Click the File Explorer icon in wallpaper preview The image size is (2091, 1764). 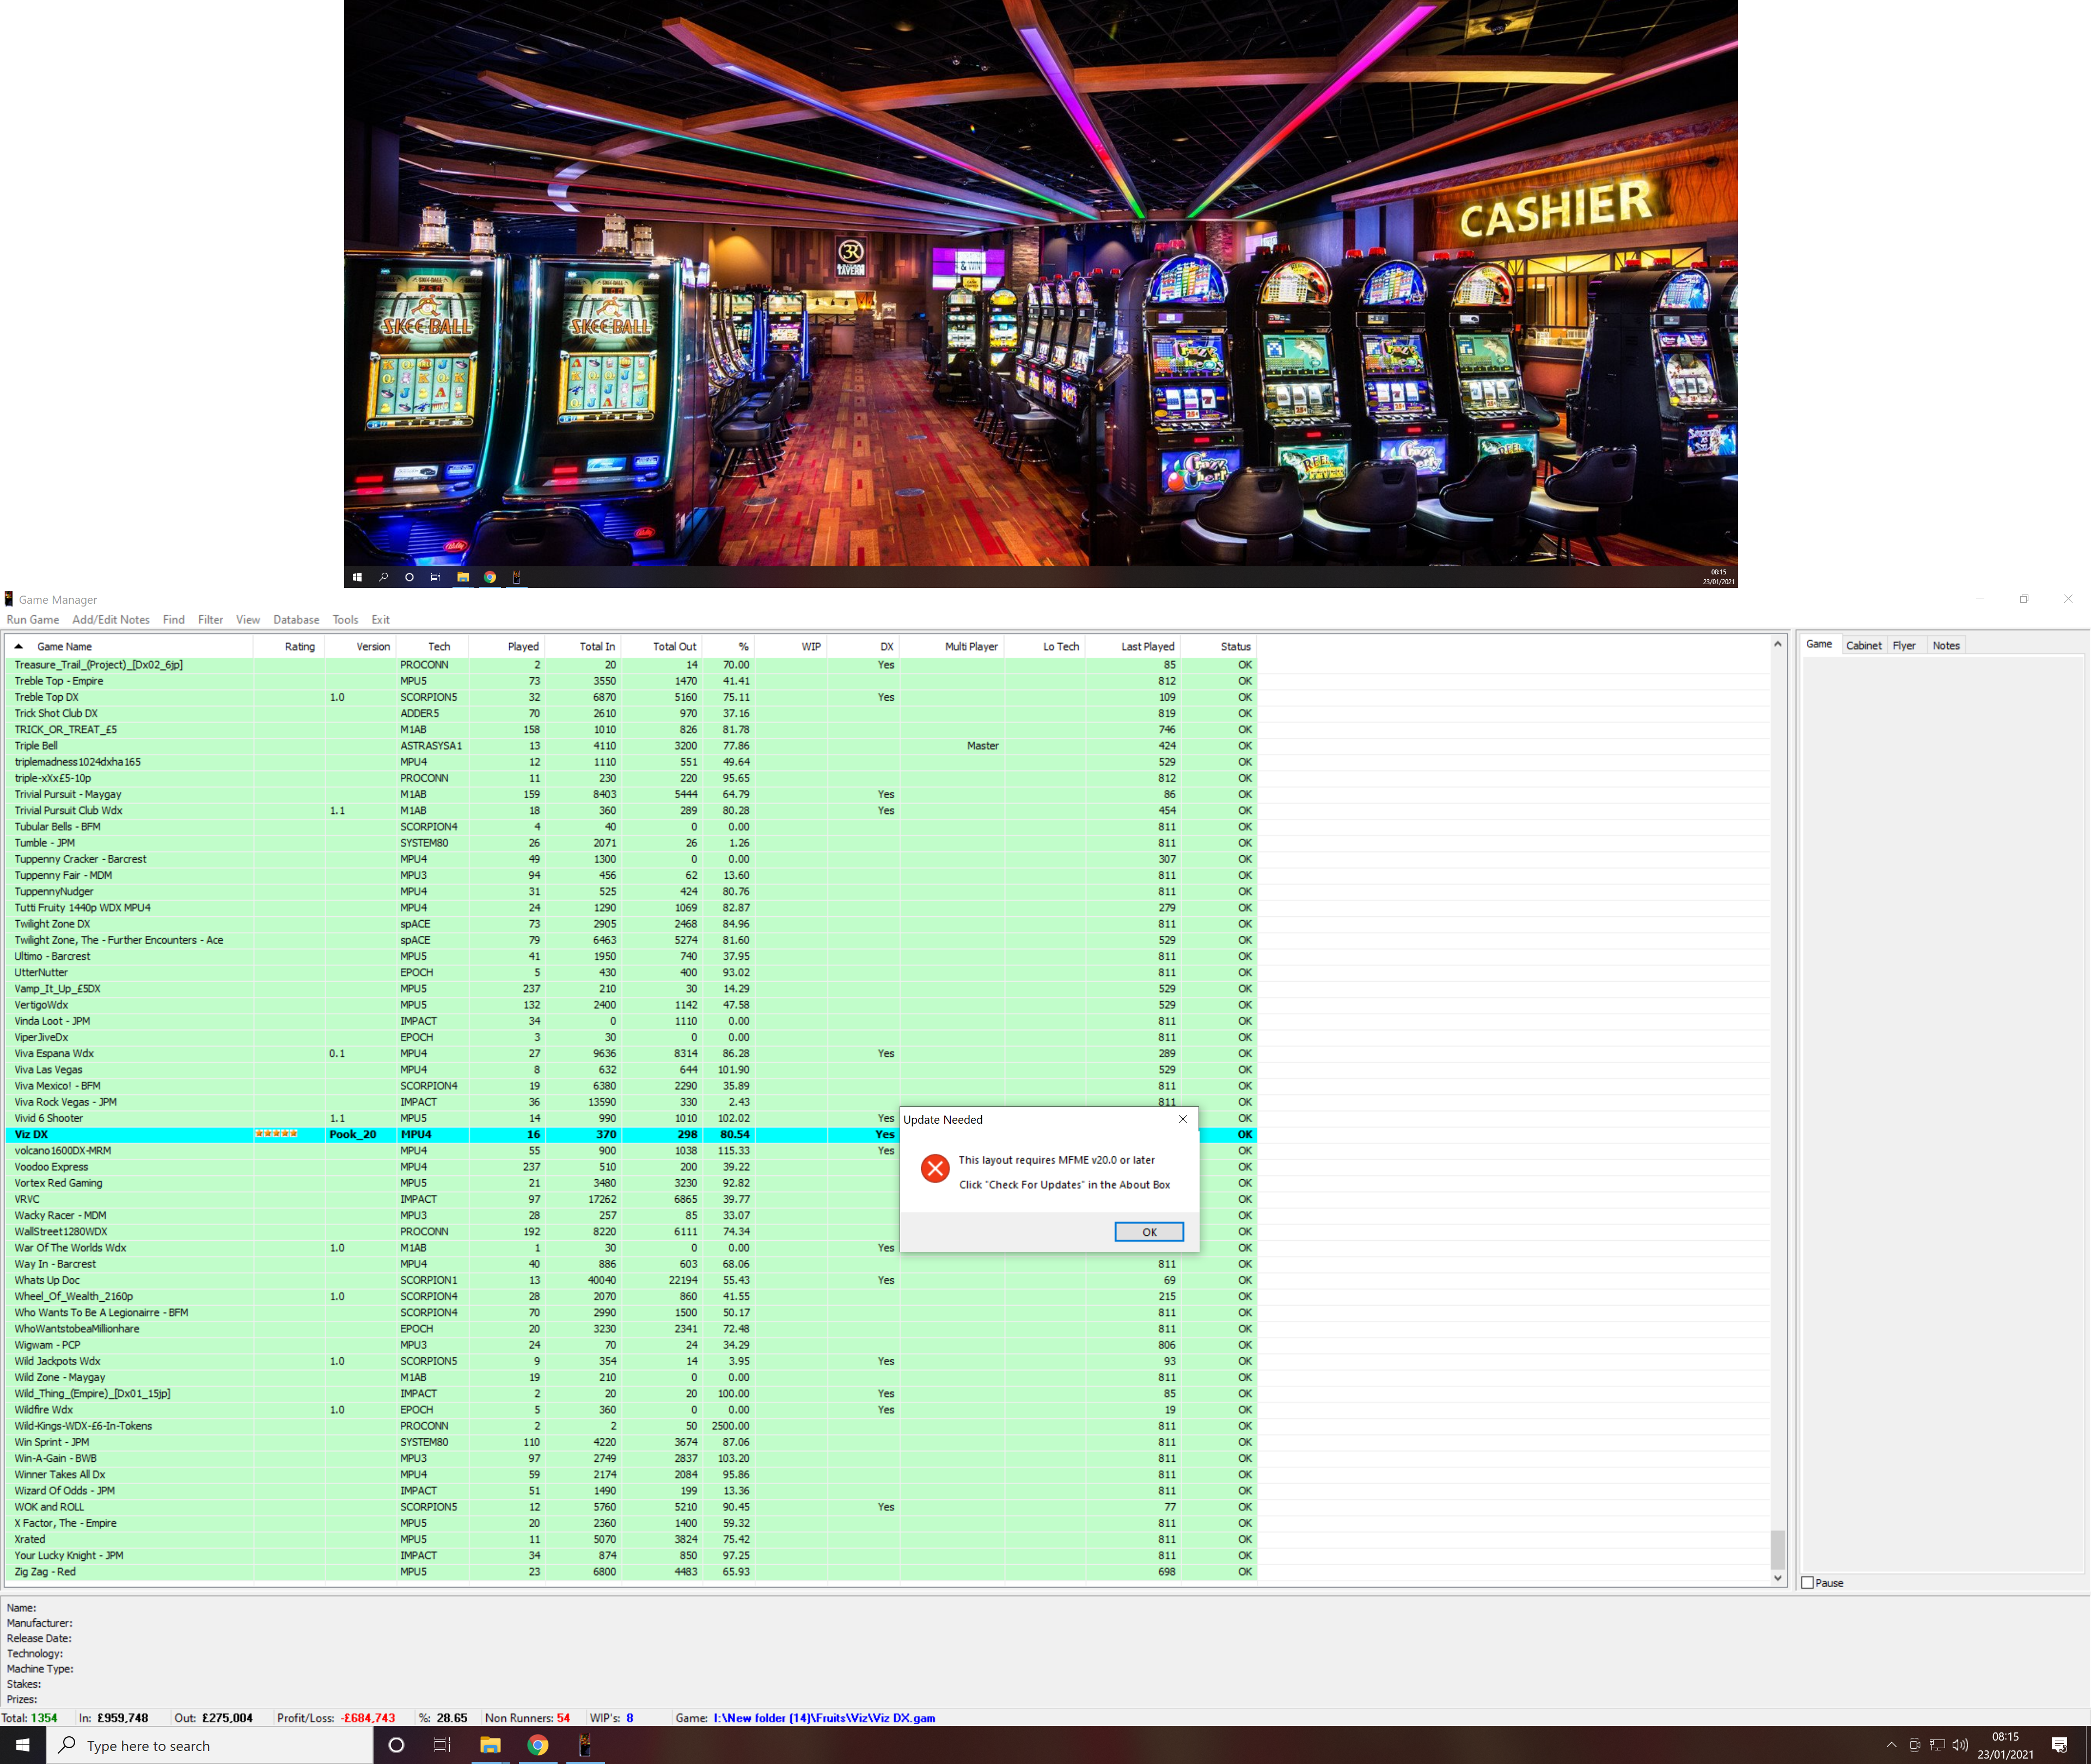[x=463, y=577]
